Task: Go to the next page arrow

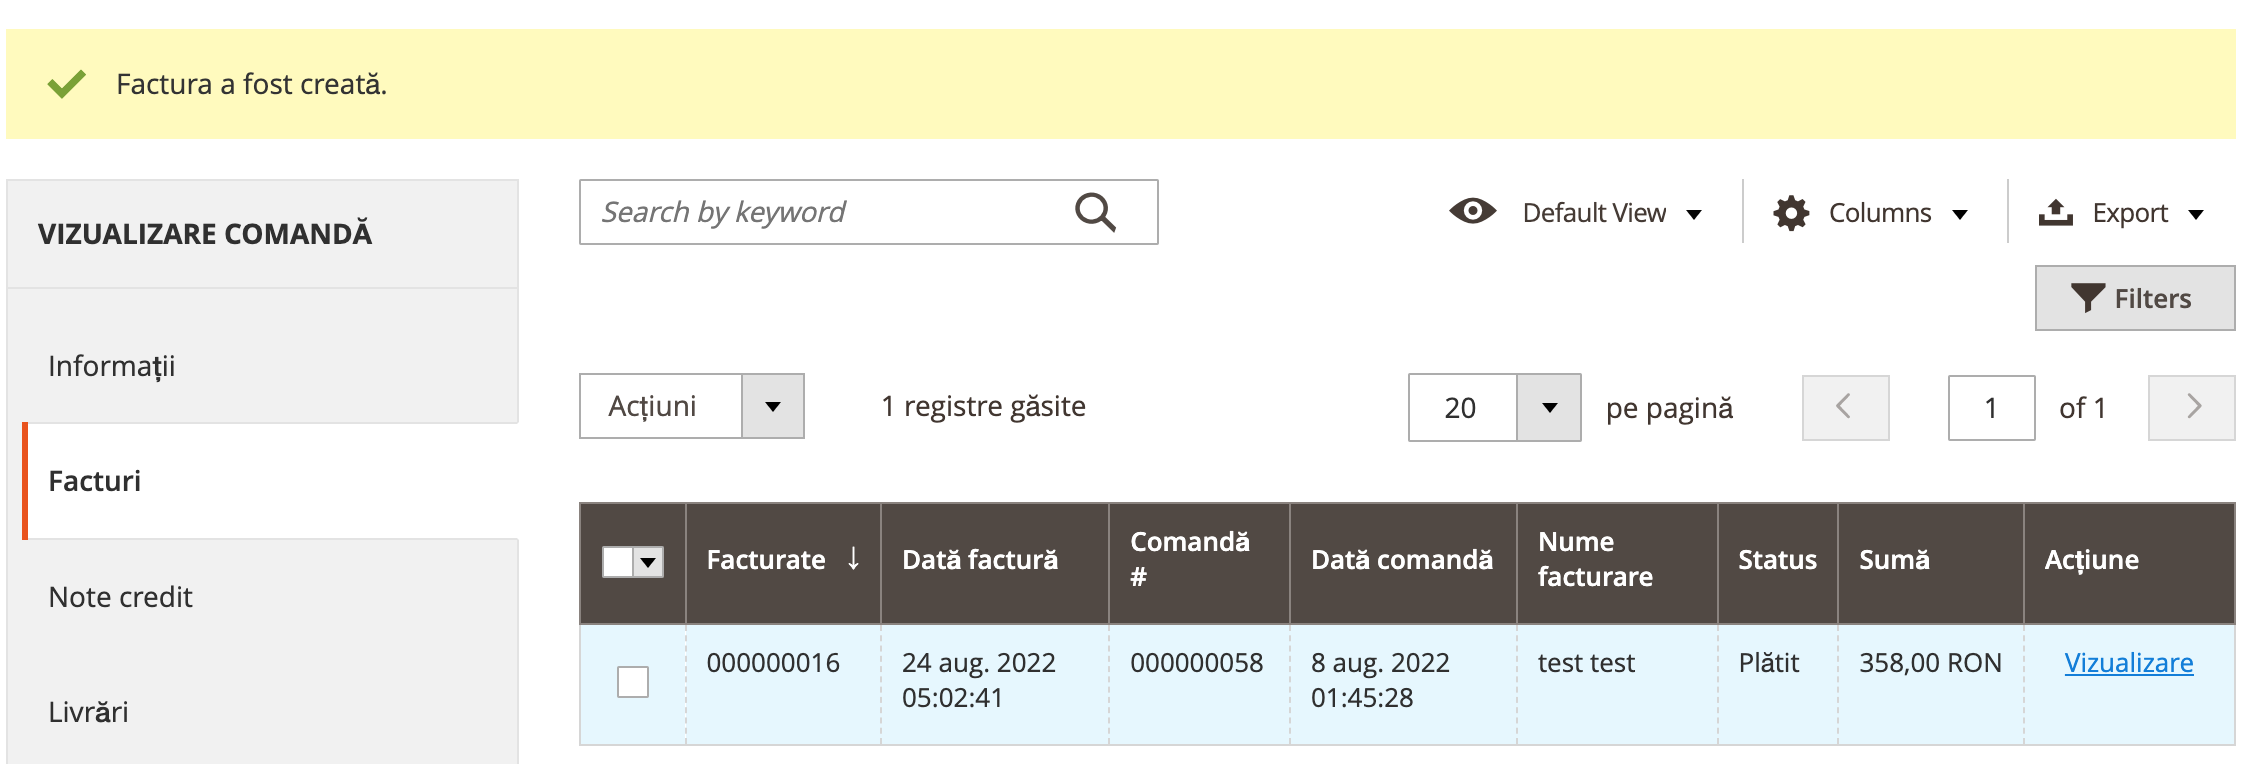Action: [x=2191, y=407]
